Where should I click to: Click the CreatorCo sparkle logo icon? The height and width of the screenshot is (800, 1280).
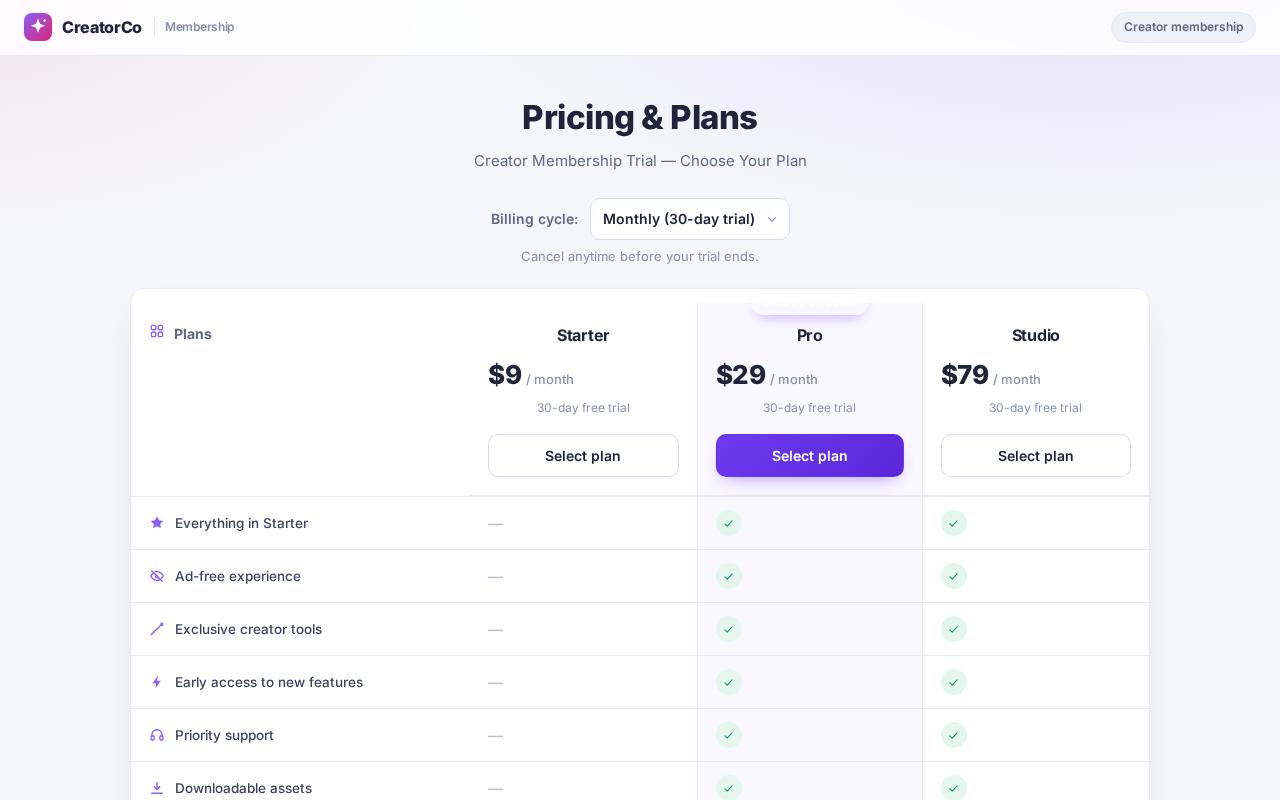[x=38, y=27]
